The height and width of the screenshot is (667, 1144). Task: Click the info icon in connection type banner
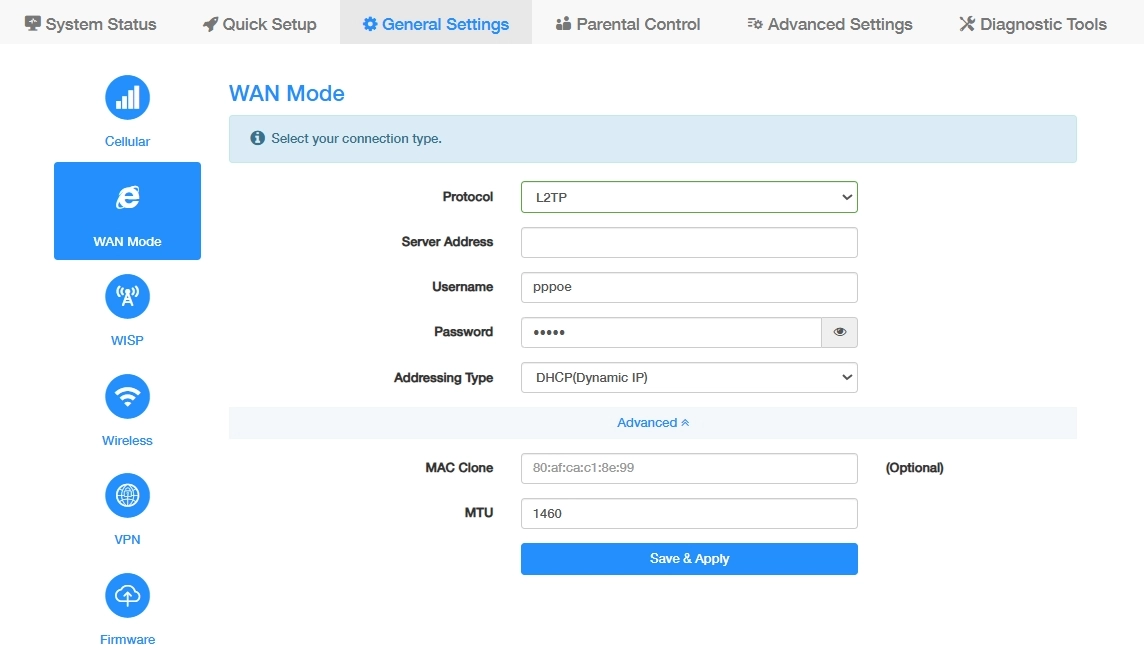[258, 139]
